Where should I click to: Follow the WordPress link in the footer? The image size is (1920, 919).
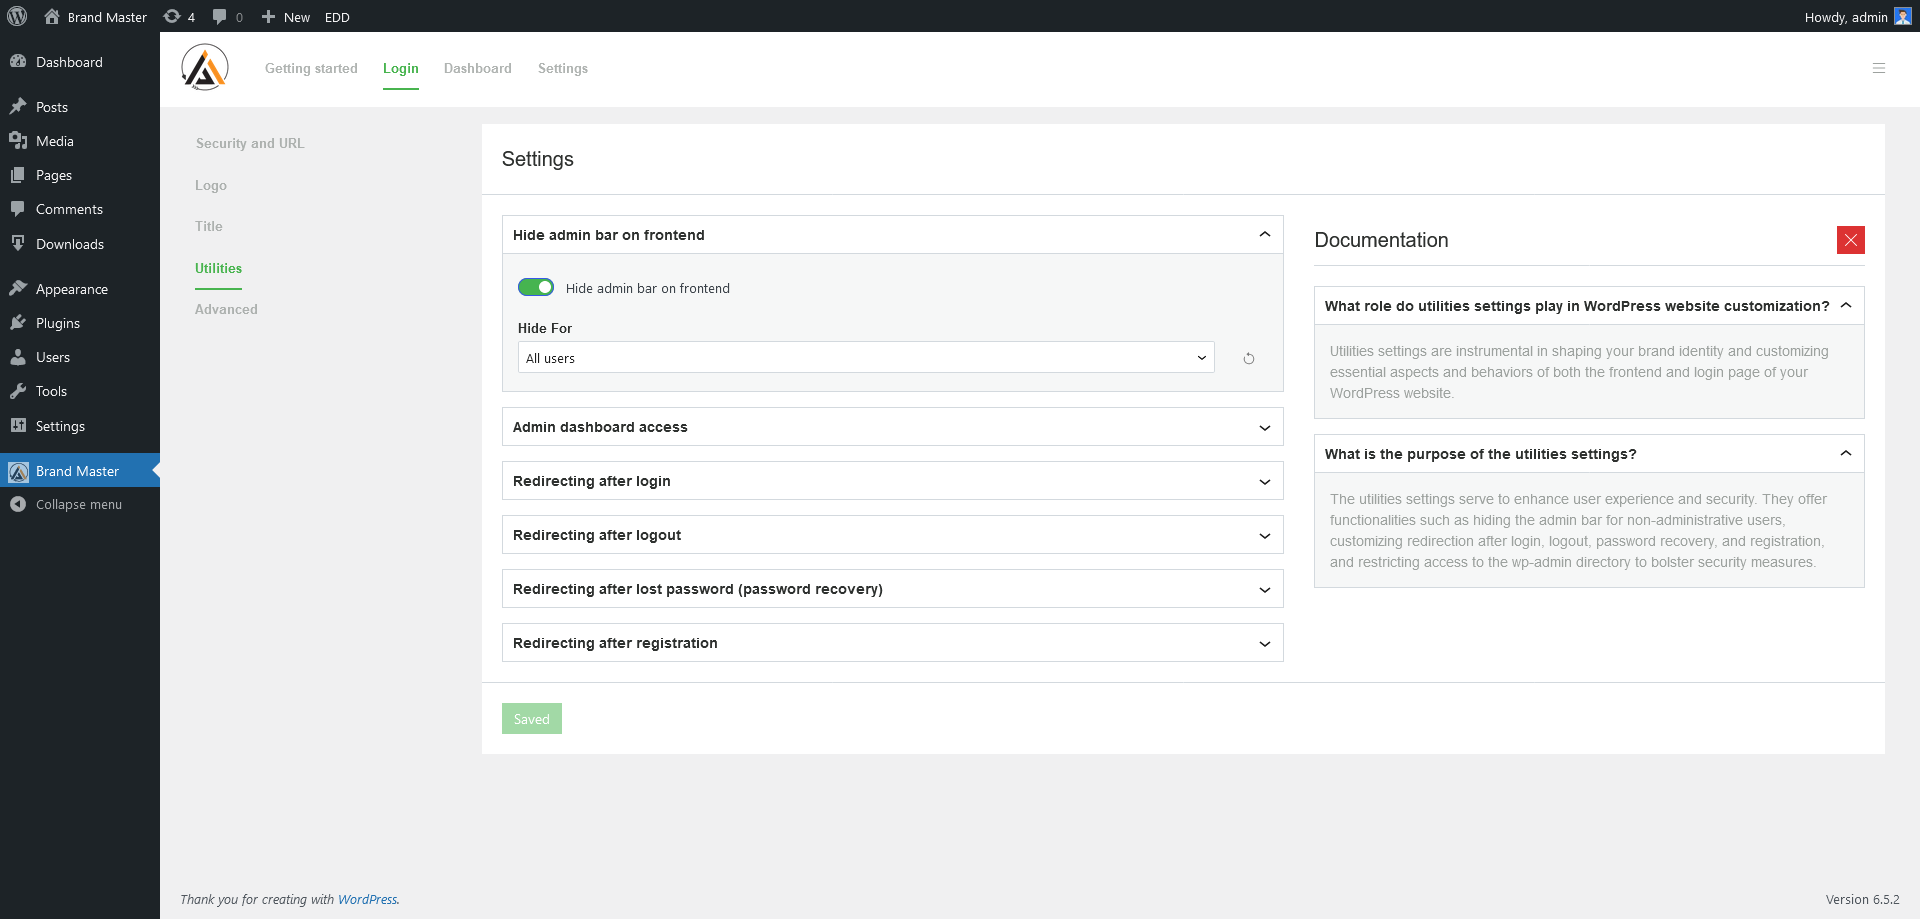click(x=368, y=899)
